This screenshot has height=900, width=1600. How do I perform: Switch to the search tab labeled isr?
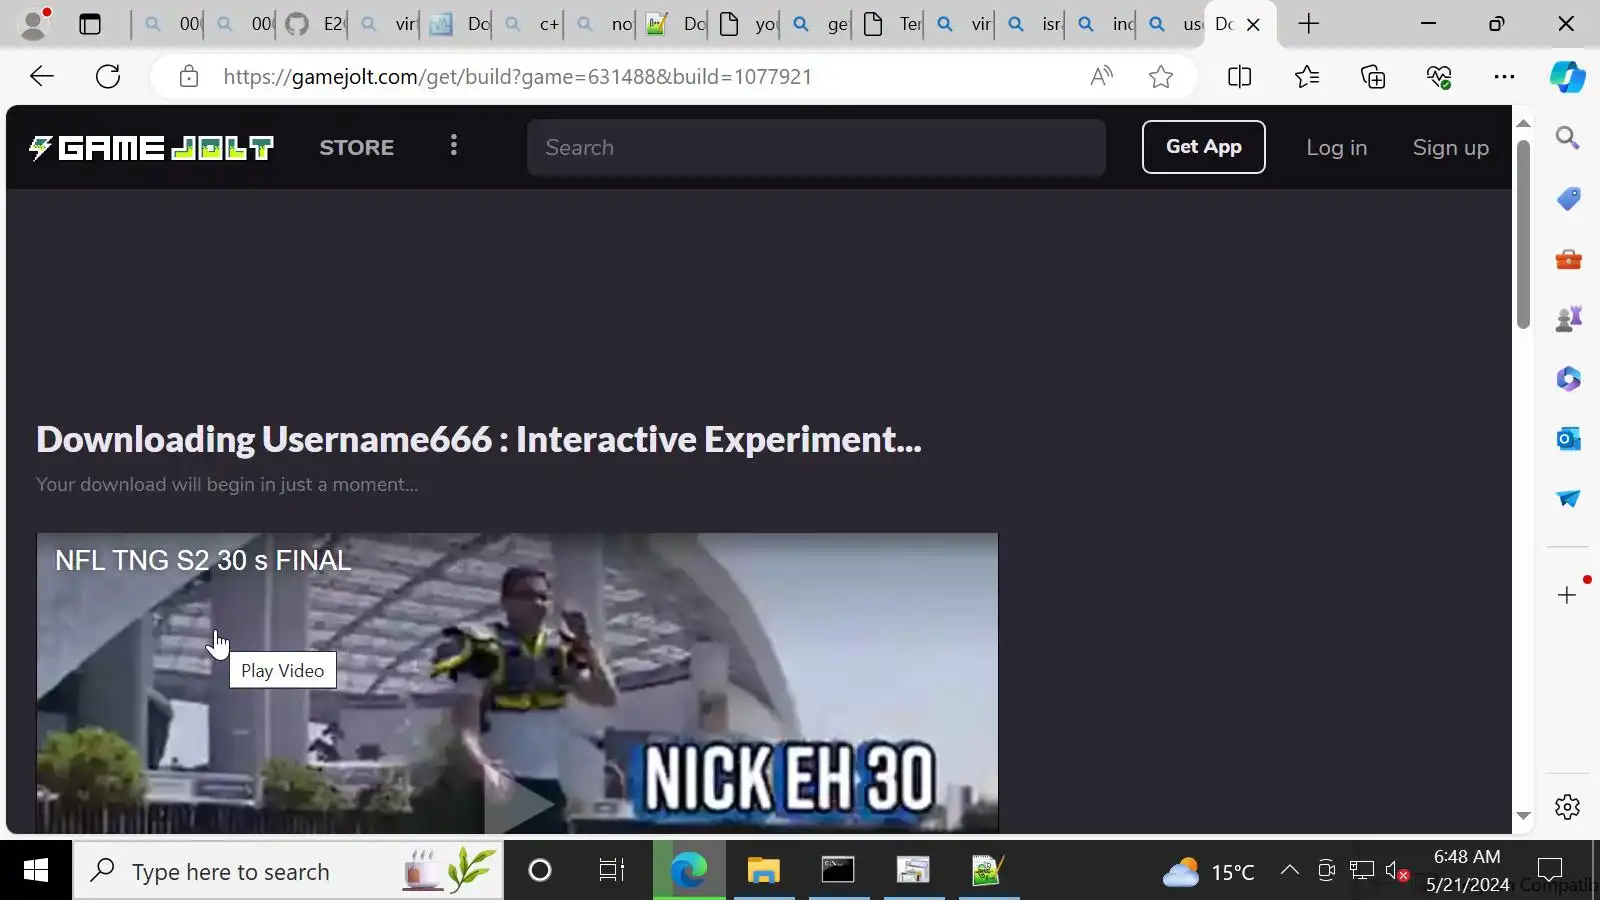tap(1033, 24)
